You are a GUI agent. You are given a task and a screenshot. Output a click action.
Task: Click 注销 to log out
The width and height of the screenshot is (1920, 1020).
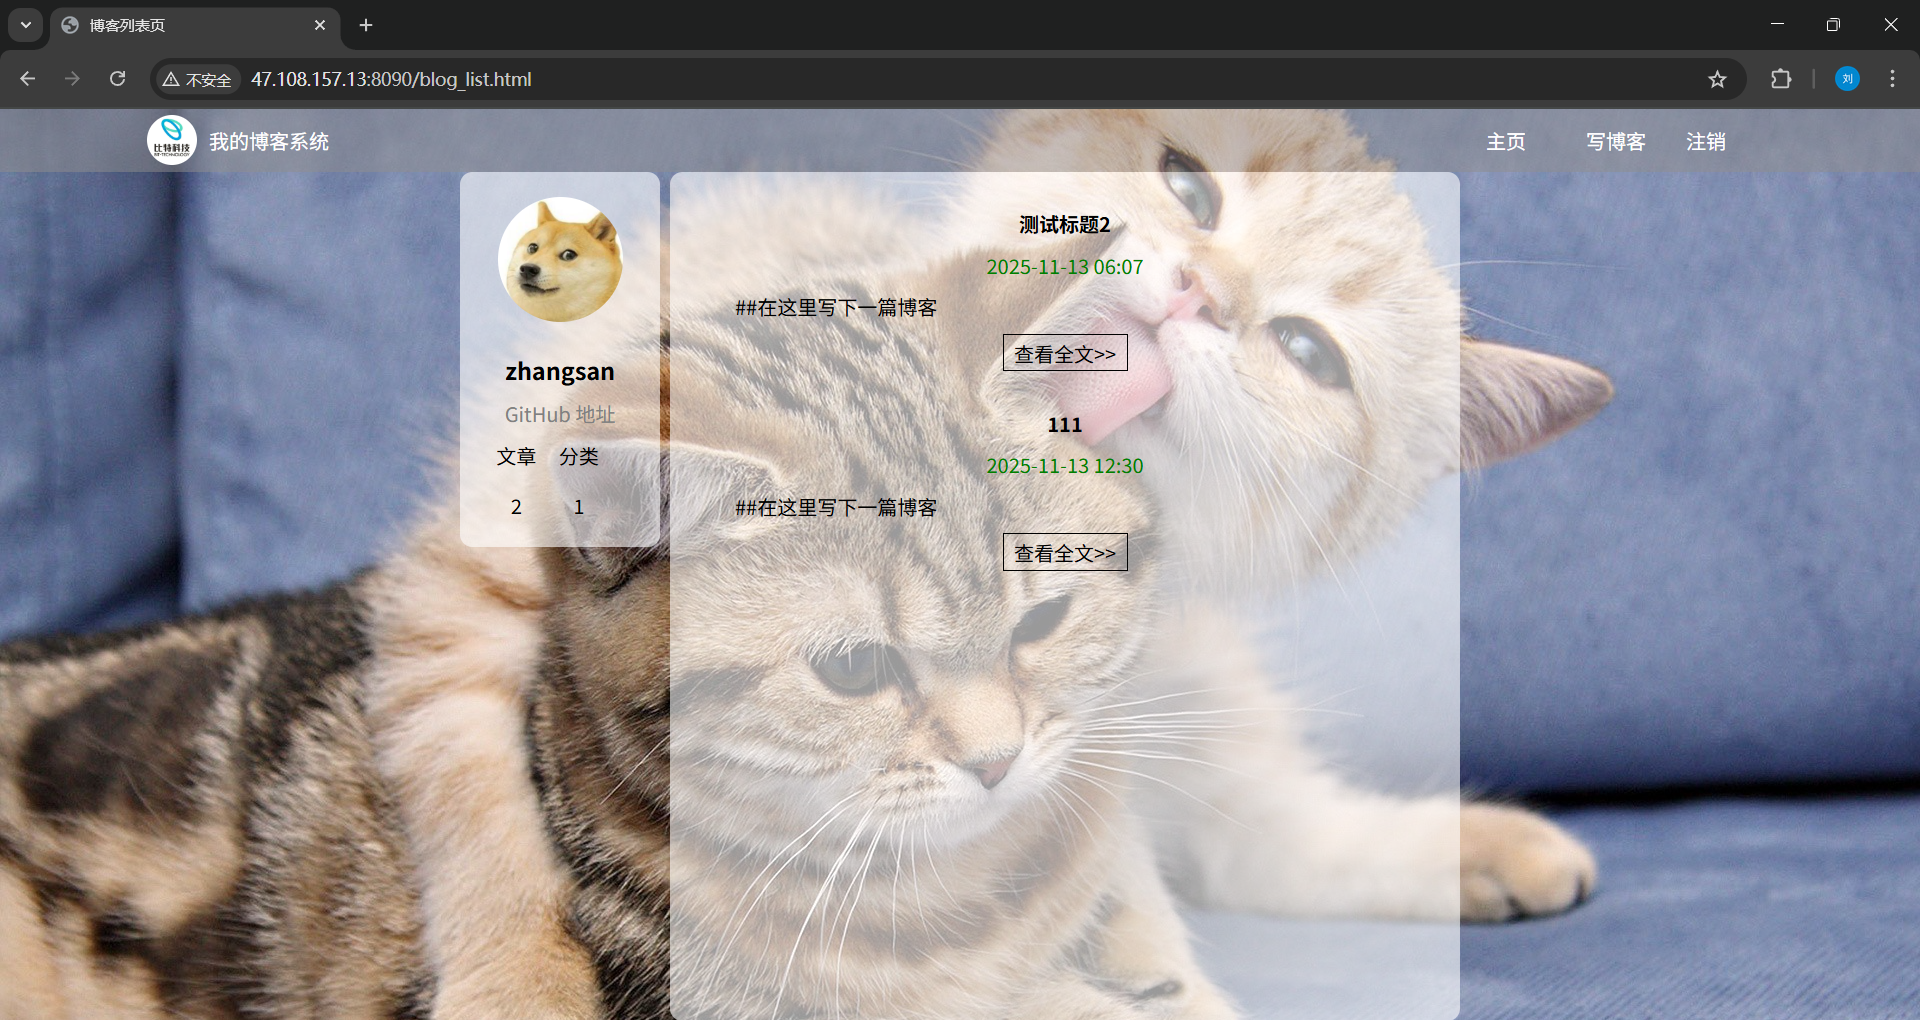coord(1706,142)
